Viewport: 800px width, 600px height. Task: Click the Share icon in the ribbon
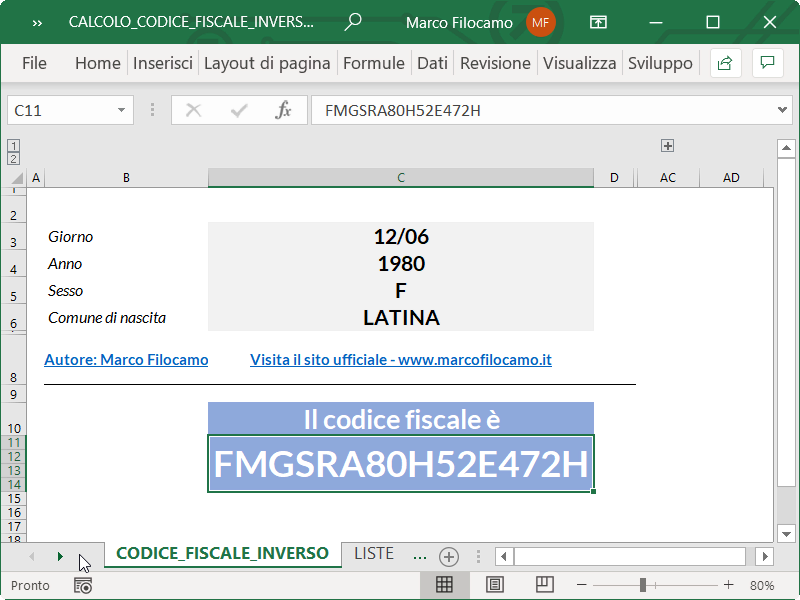pos(726,63)
